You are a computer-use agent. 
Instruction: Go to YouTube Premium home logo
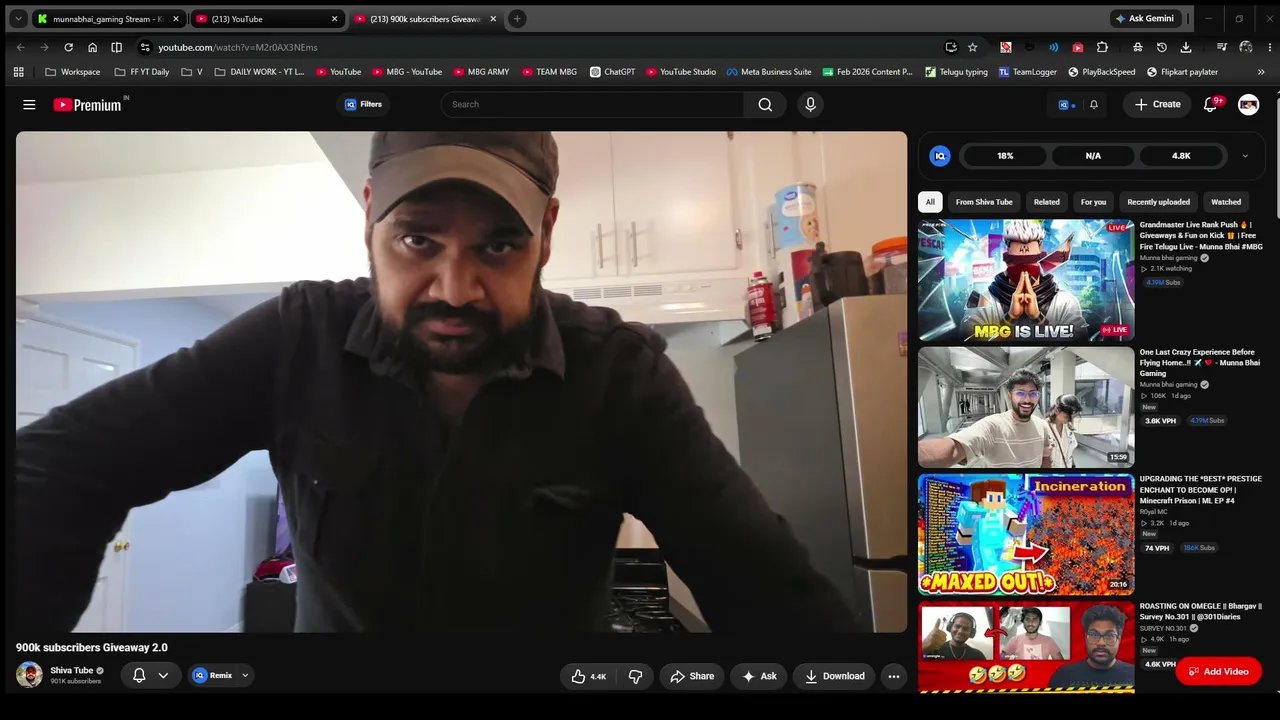tap(88, 104)
